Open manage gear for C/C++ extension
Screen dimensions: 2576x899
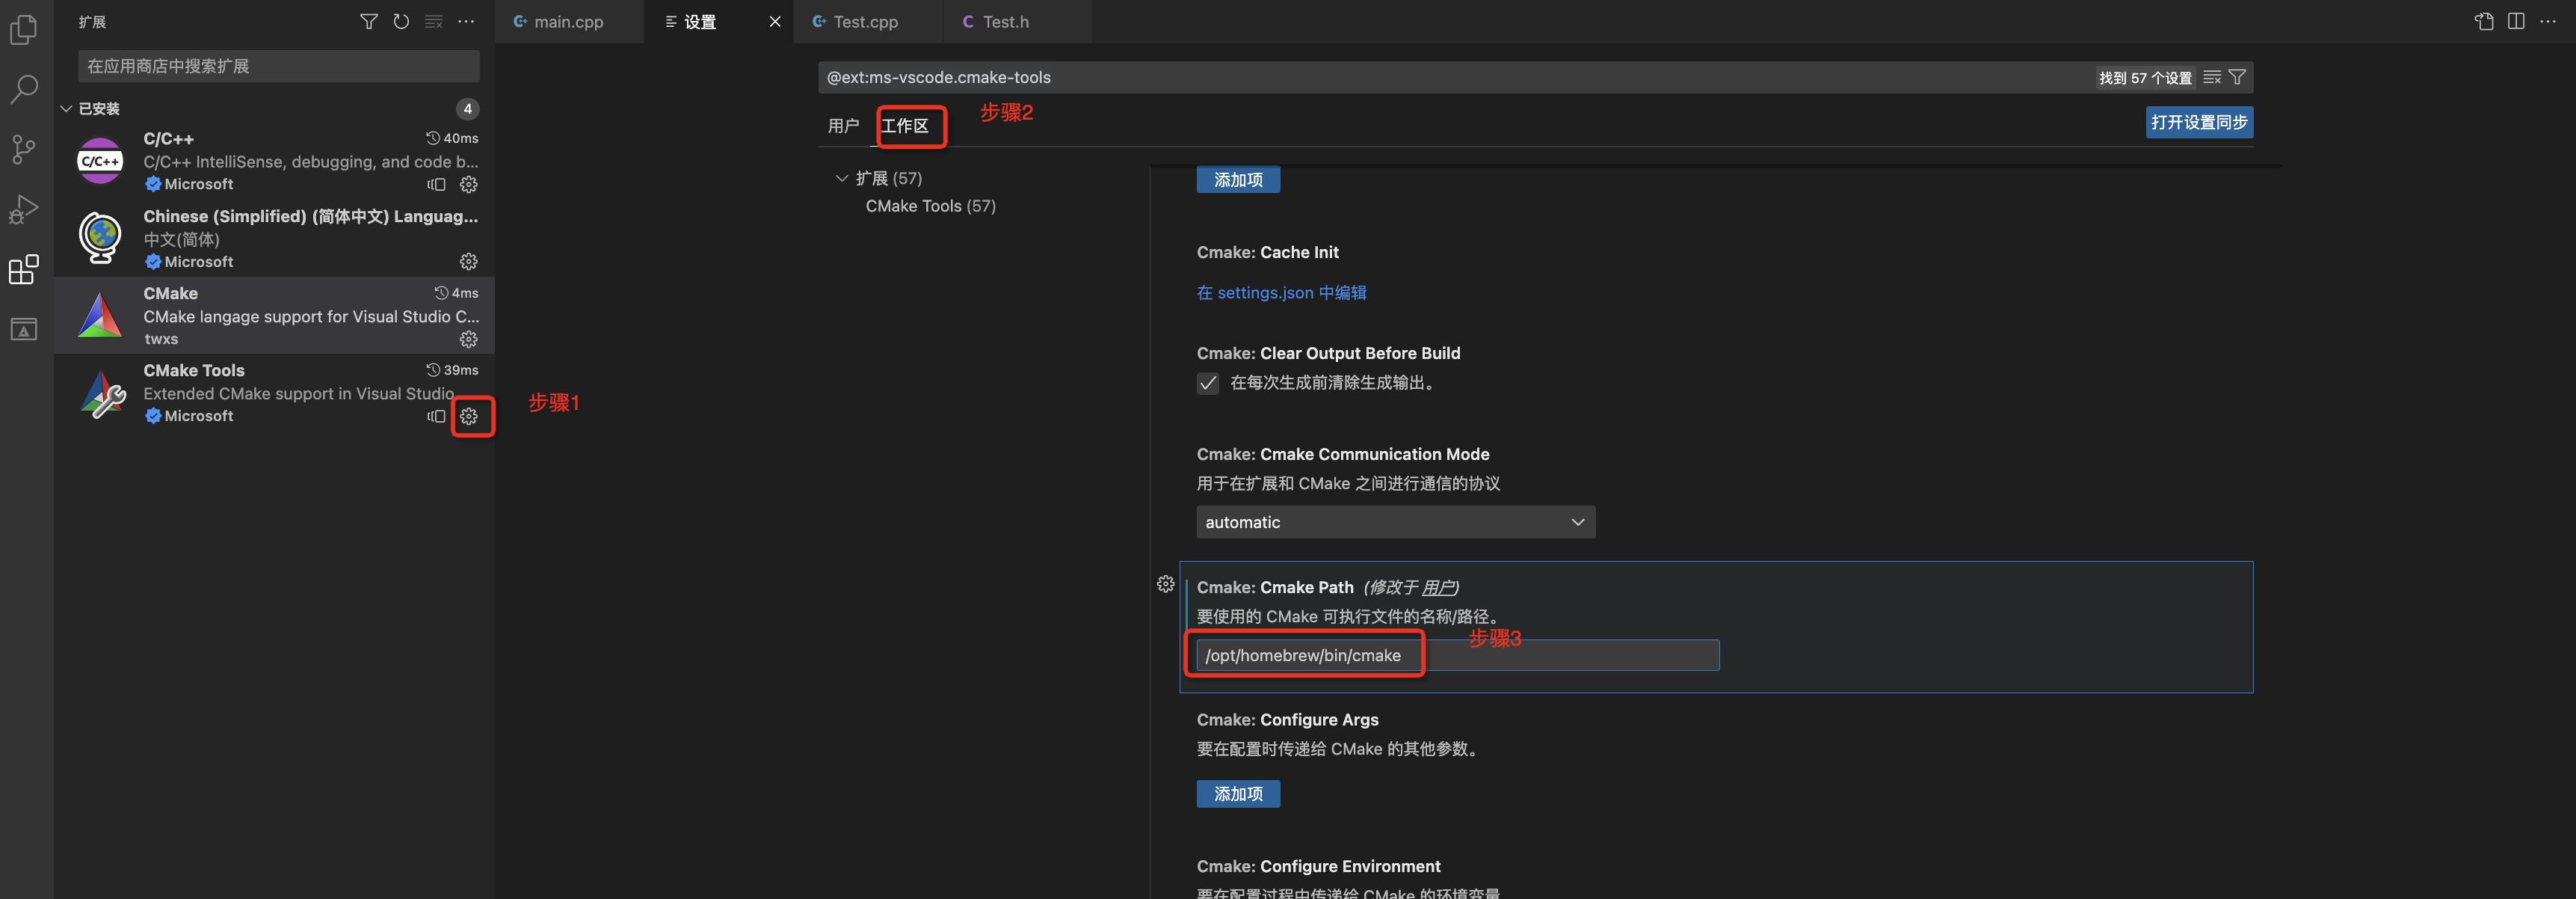pyautogui.click(x=469, y=184)
